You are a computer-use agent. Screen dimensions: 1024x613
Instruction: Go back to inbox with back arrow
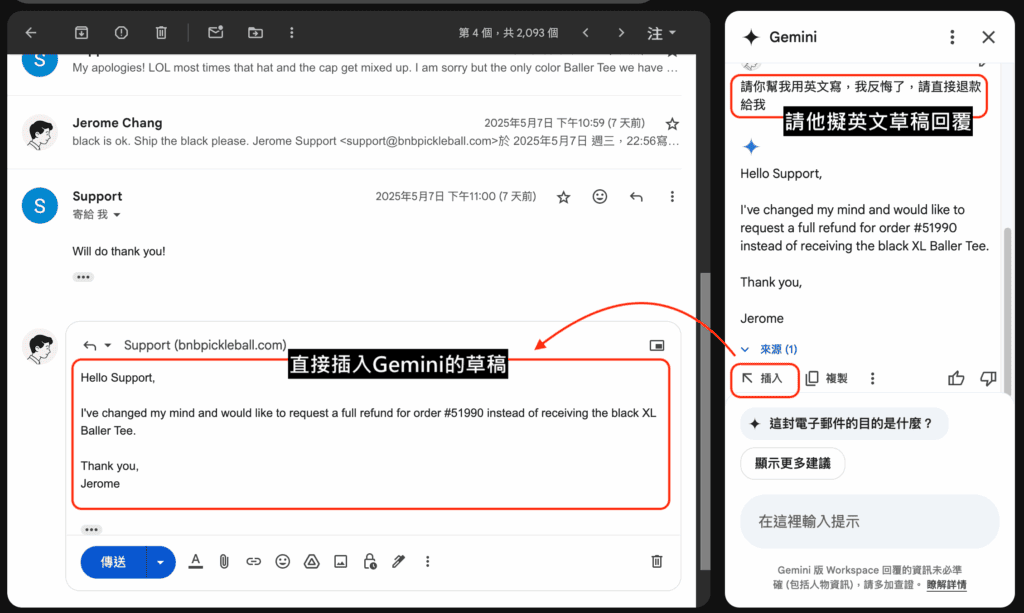(x=31, y=33)
